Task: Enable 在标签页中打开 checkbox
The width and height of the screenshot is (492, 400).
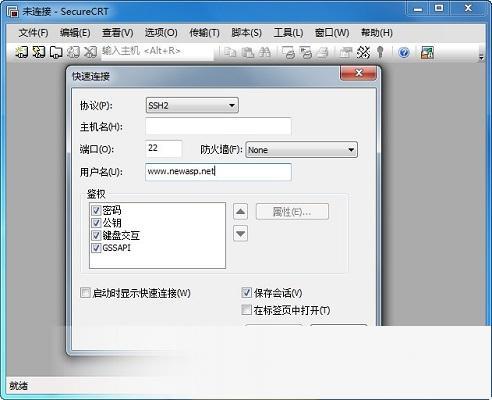Action: click(x=246, y=310)
